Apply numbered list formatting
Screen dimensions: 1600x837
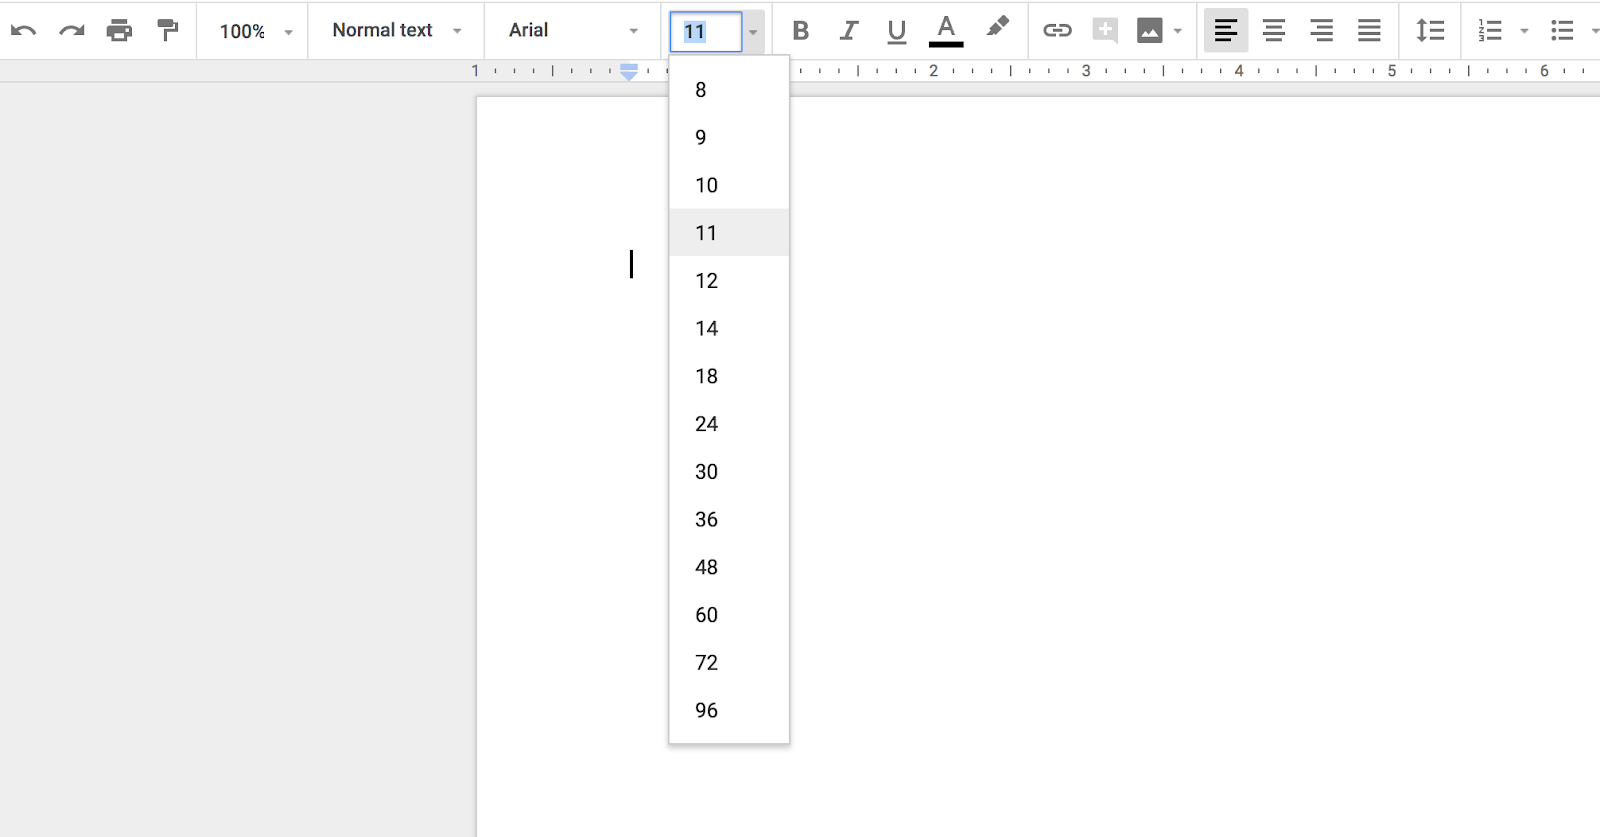(x=1490, y=31)
